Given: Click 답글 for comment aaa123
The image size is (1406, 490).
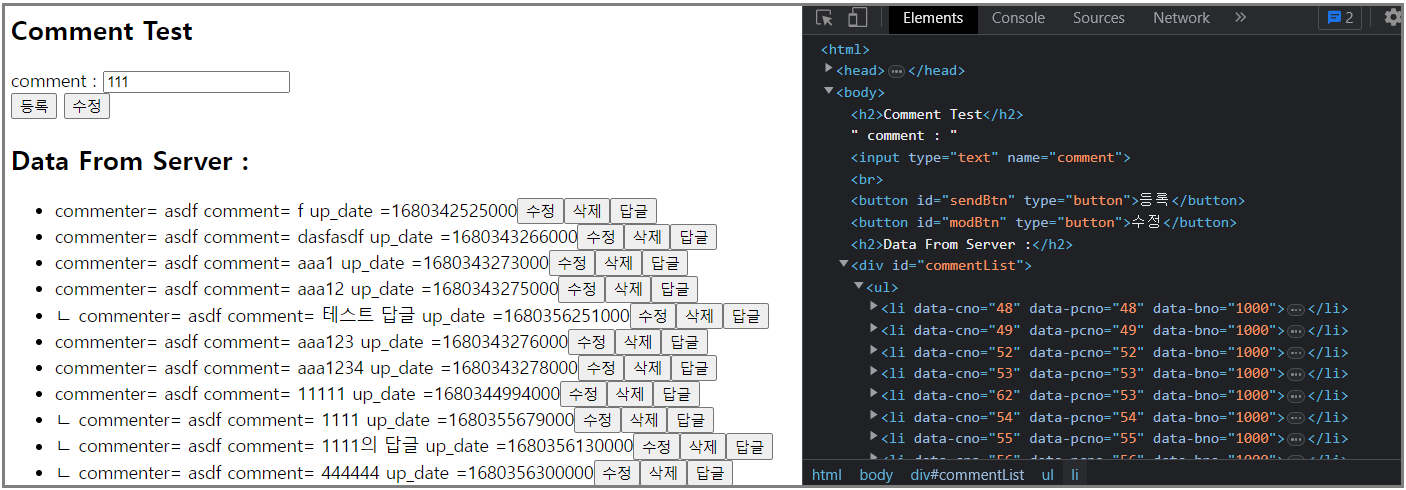Looking at the screenshot, I should coord(684,342).
